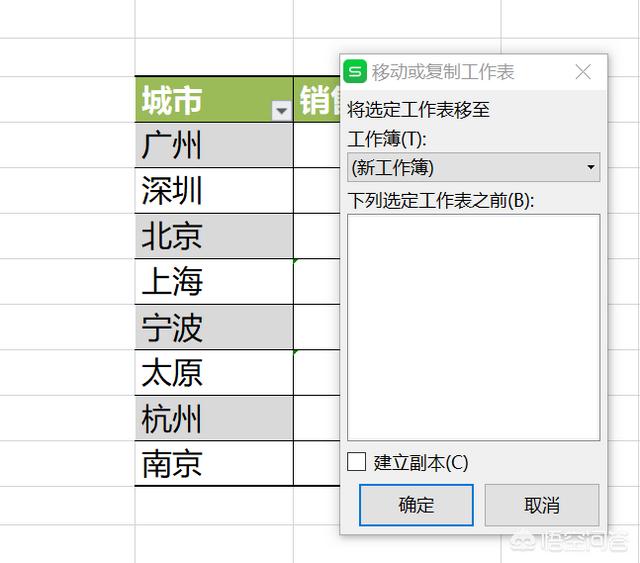Screen dimensions: 640x563
Task: Select the 南京 cell
Action: pos(214,464)
